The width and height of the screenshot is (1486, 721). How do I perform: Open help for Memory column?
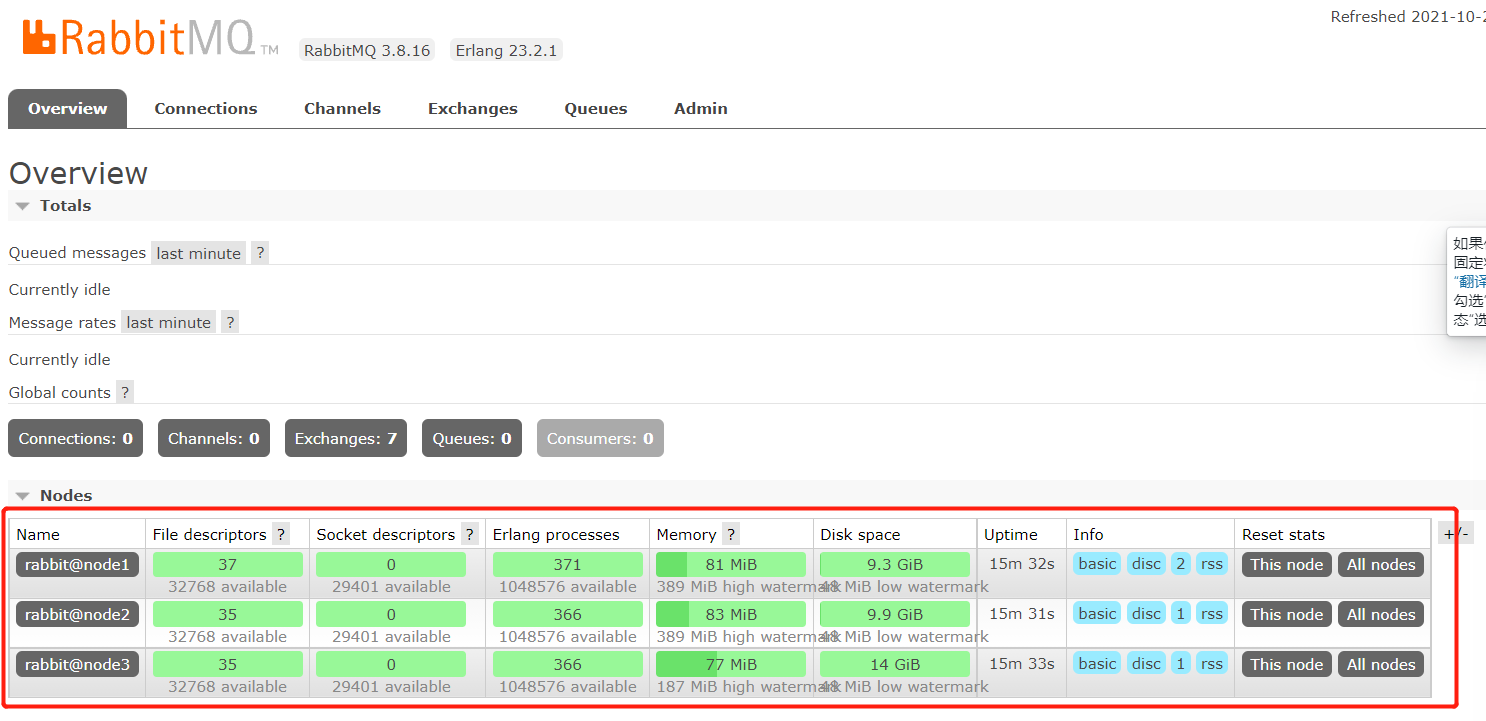pyautogui.click(x=731, y=534)
